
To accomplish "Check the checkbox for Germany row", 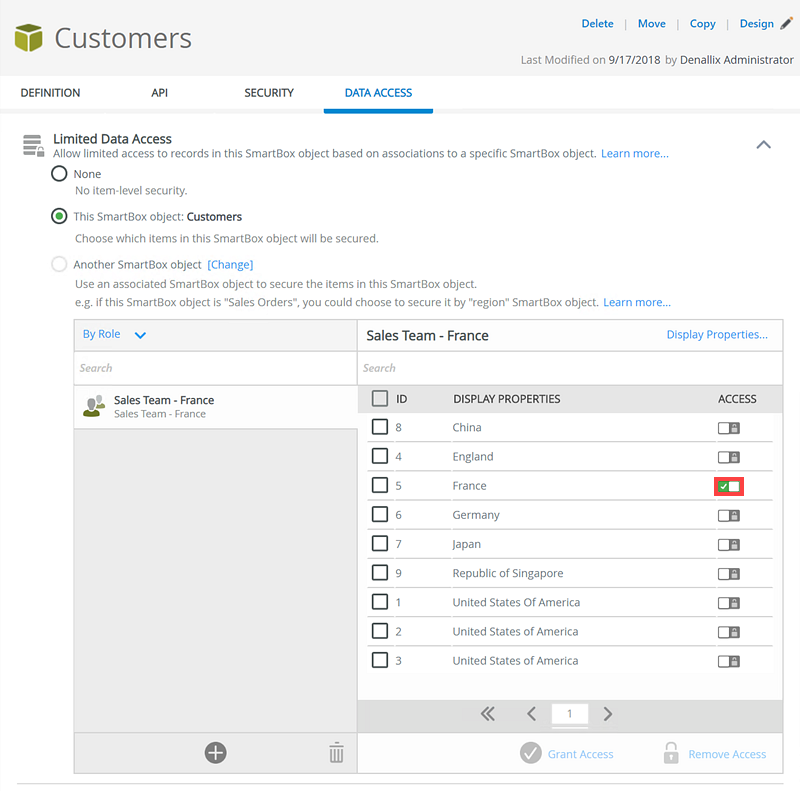I will point(380,514).
